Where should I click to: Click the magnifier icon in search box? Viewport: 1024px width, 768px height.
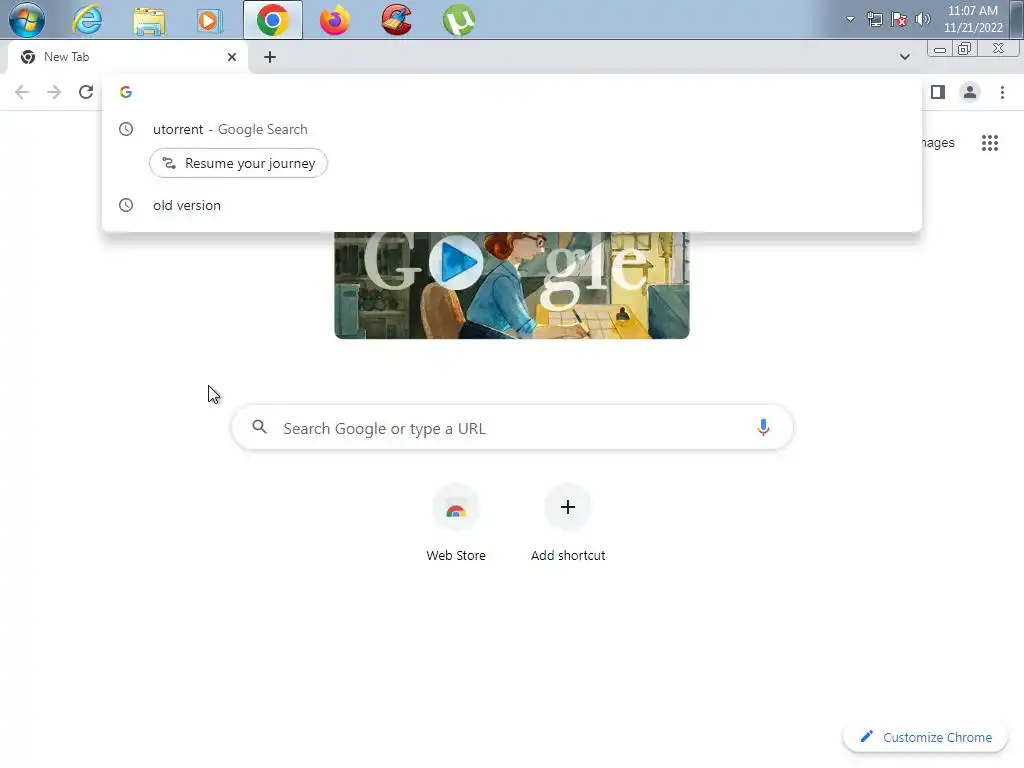(259, 427)
